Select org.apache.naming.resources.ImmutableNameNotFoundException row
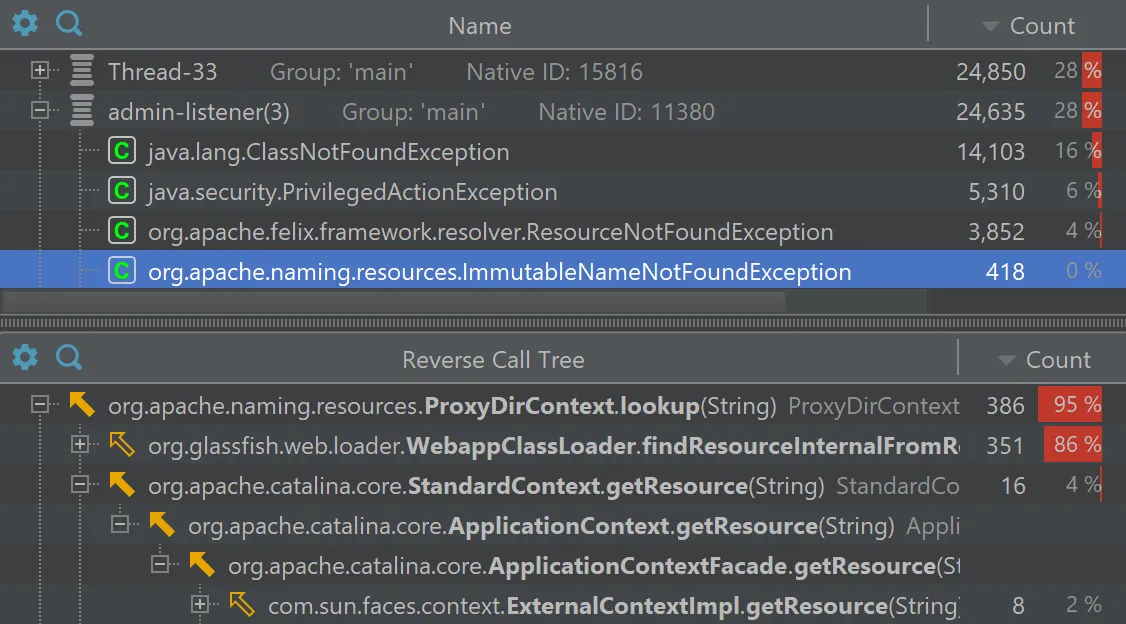Viewport: 1126px width, 624px height. click(x=563, y=271)
